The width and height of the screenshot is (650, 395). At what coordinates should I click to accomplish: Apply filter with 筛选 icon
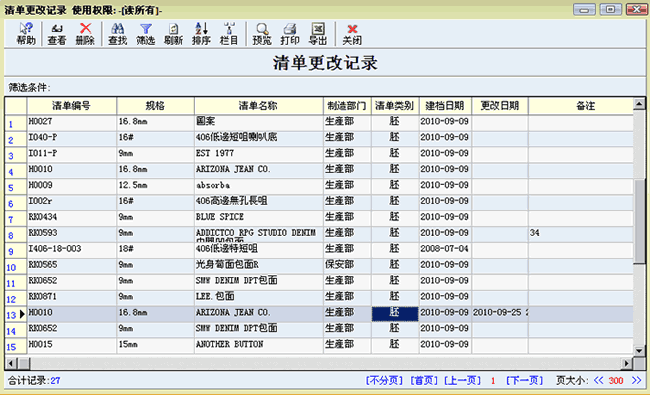coord(146,34)
